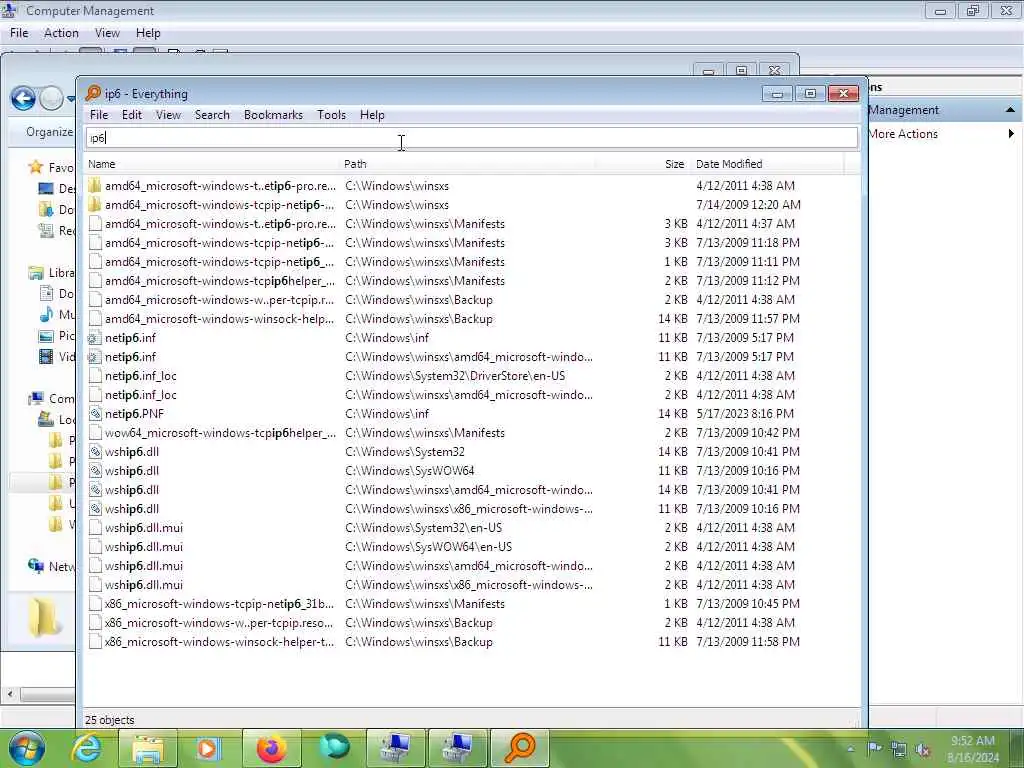
Task: Click Explorer horizontal scrollbar left arrow
Action: (x=10, y=694)
